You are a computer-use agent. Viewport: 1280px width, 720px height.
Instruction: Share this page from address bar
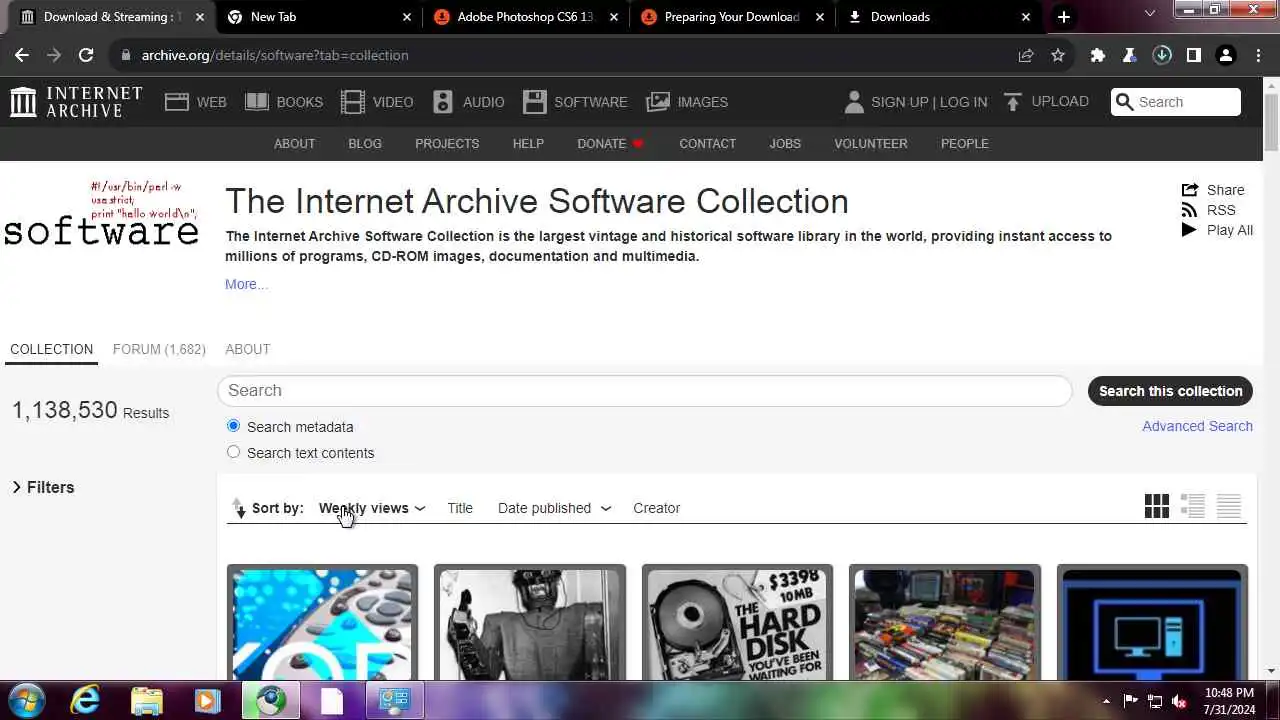coord(1026,55)
